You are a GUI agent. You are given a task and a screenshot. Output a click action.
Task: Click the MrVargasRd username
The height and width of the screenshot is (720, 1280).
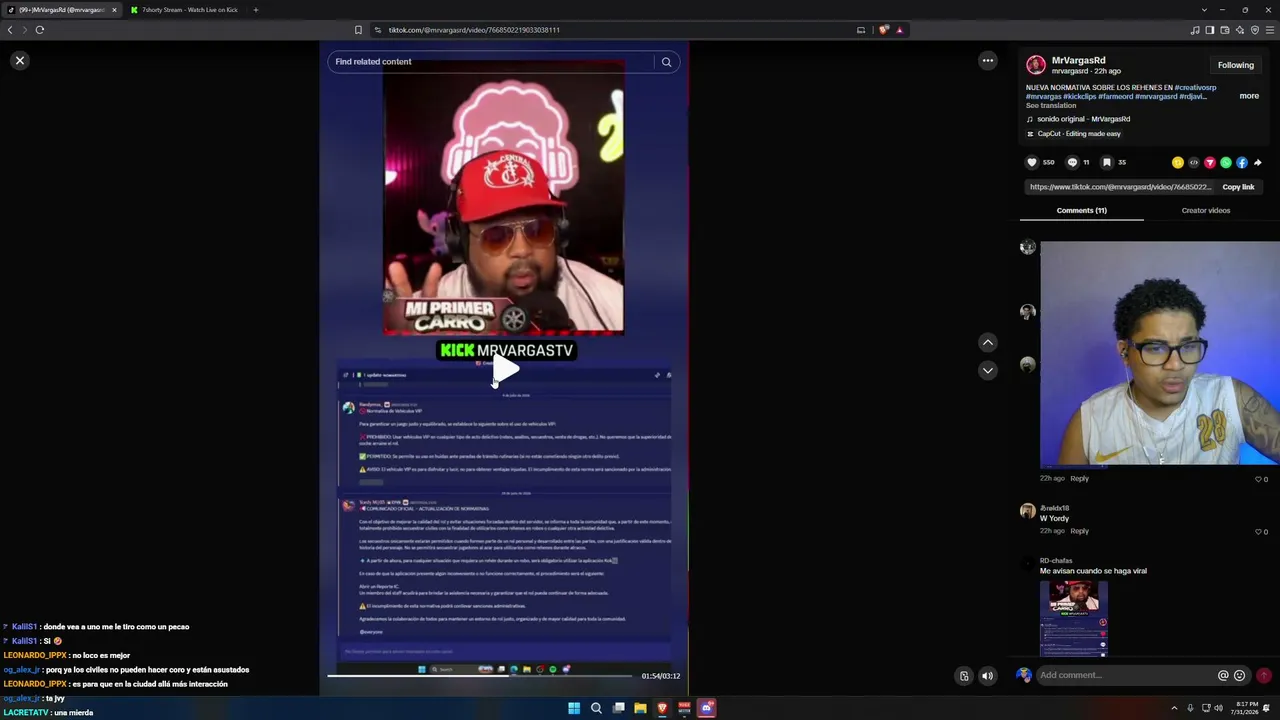click(x=1078, y=61)
